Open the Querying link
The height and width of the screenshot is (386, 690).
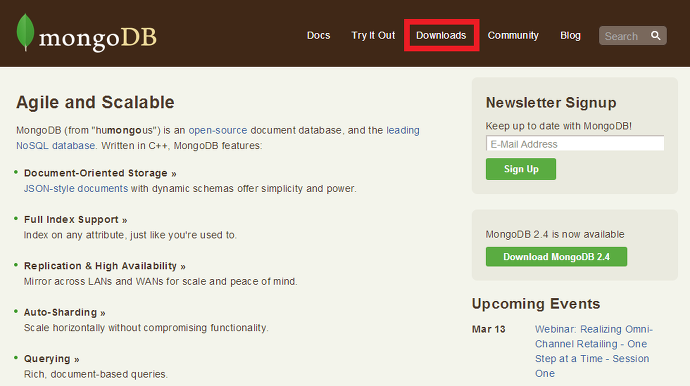(x=51, y=359)
